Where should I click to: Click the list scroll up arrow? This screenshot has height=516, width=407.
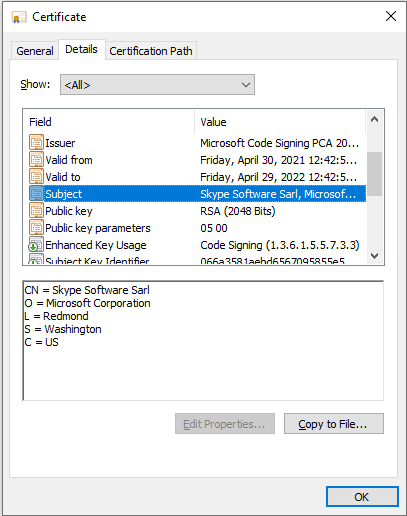click(375, 119)
